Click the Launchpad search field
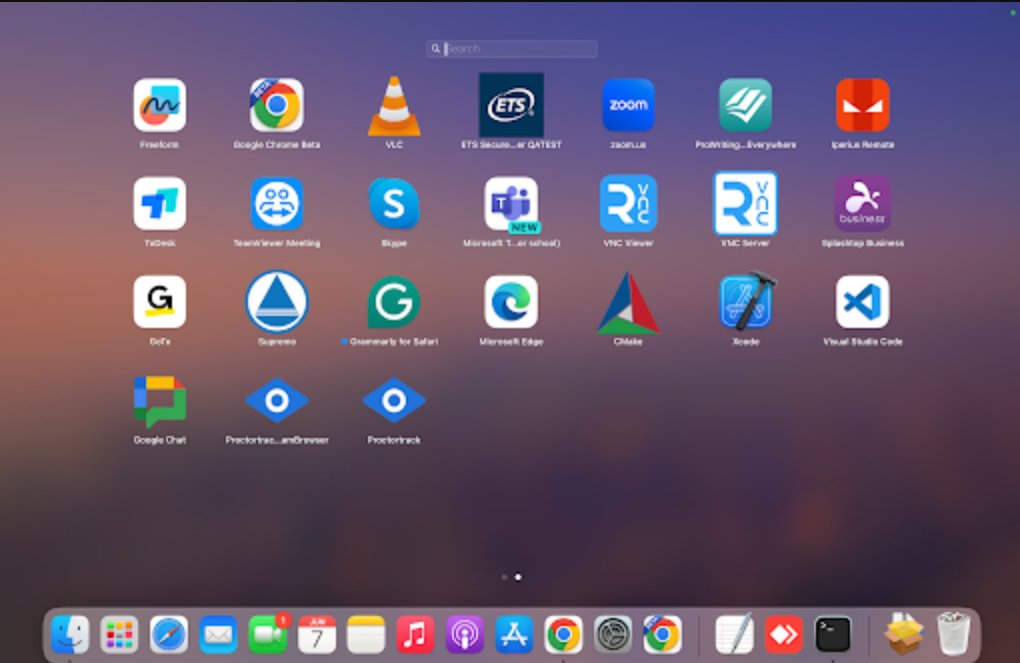 [512, 49]
